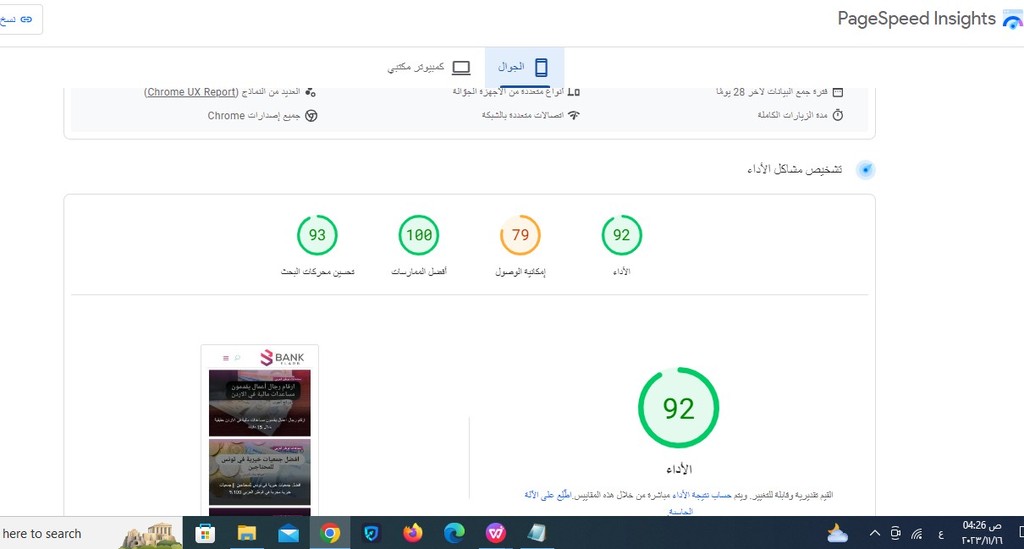Click the network wifi tray icon
This screenshot has width=1024, height=549.
[x=918, y=534]
